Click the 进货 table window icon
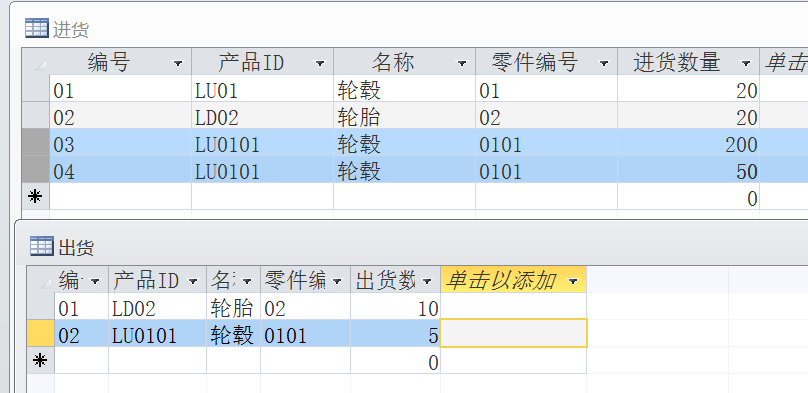Image resolution: width=808 pixels, height=393 pixels. point(37,28)
